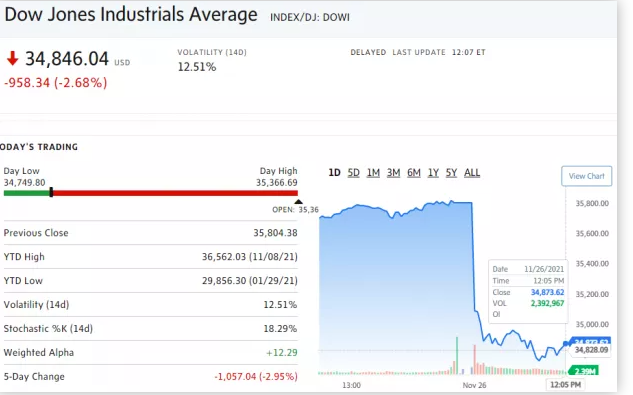Click the Previous Close value 35,804.38
633x395 pixels.
point(275,233)
